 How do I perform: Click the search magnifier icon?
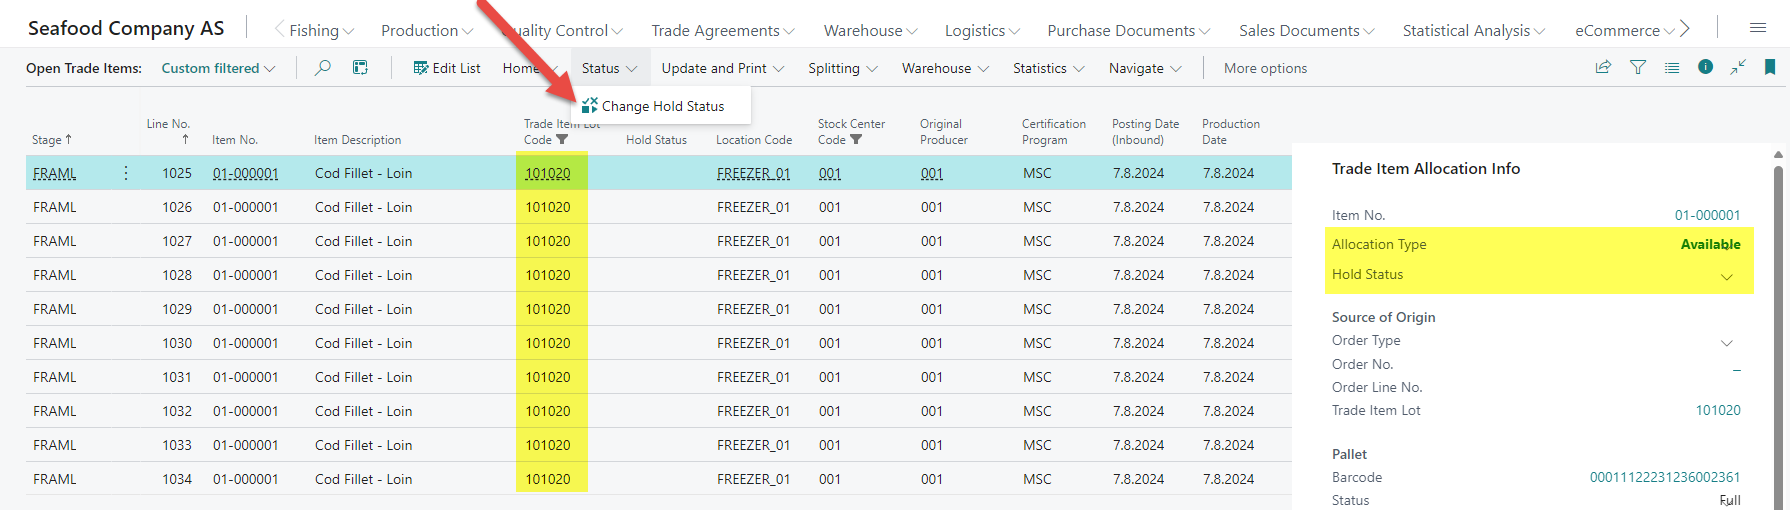[x=323, y=68]
